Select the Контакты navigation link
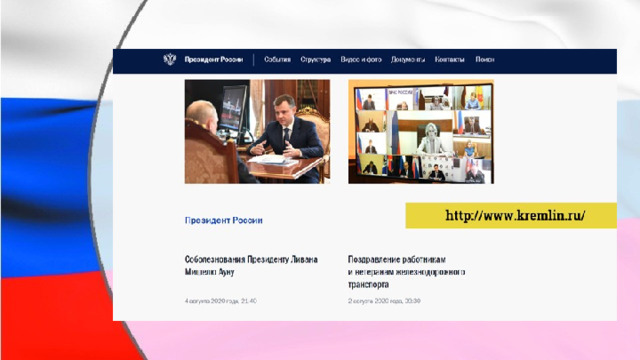 pyautogui.click(x=449, y=60)
